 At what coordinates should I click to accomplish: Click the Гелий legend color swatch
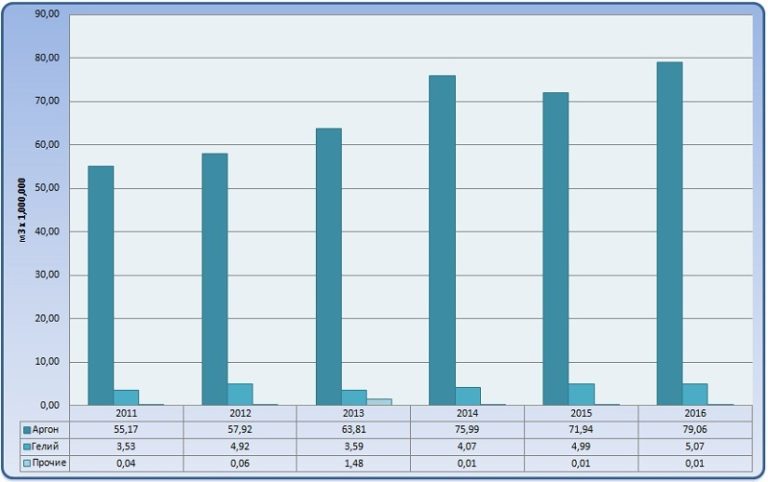click(x=27, y=447)
